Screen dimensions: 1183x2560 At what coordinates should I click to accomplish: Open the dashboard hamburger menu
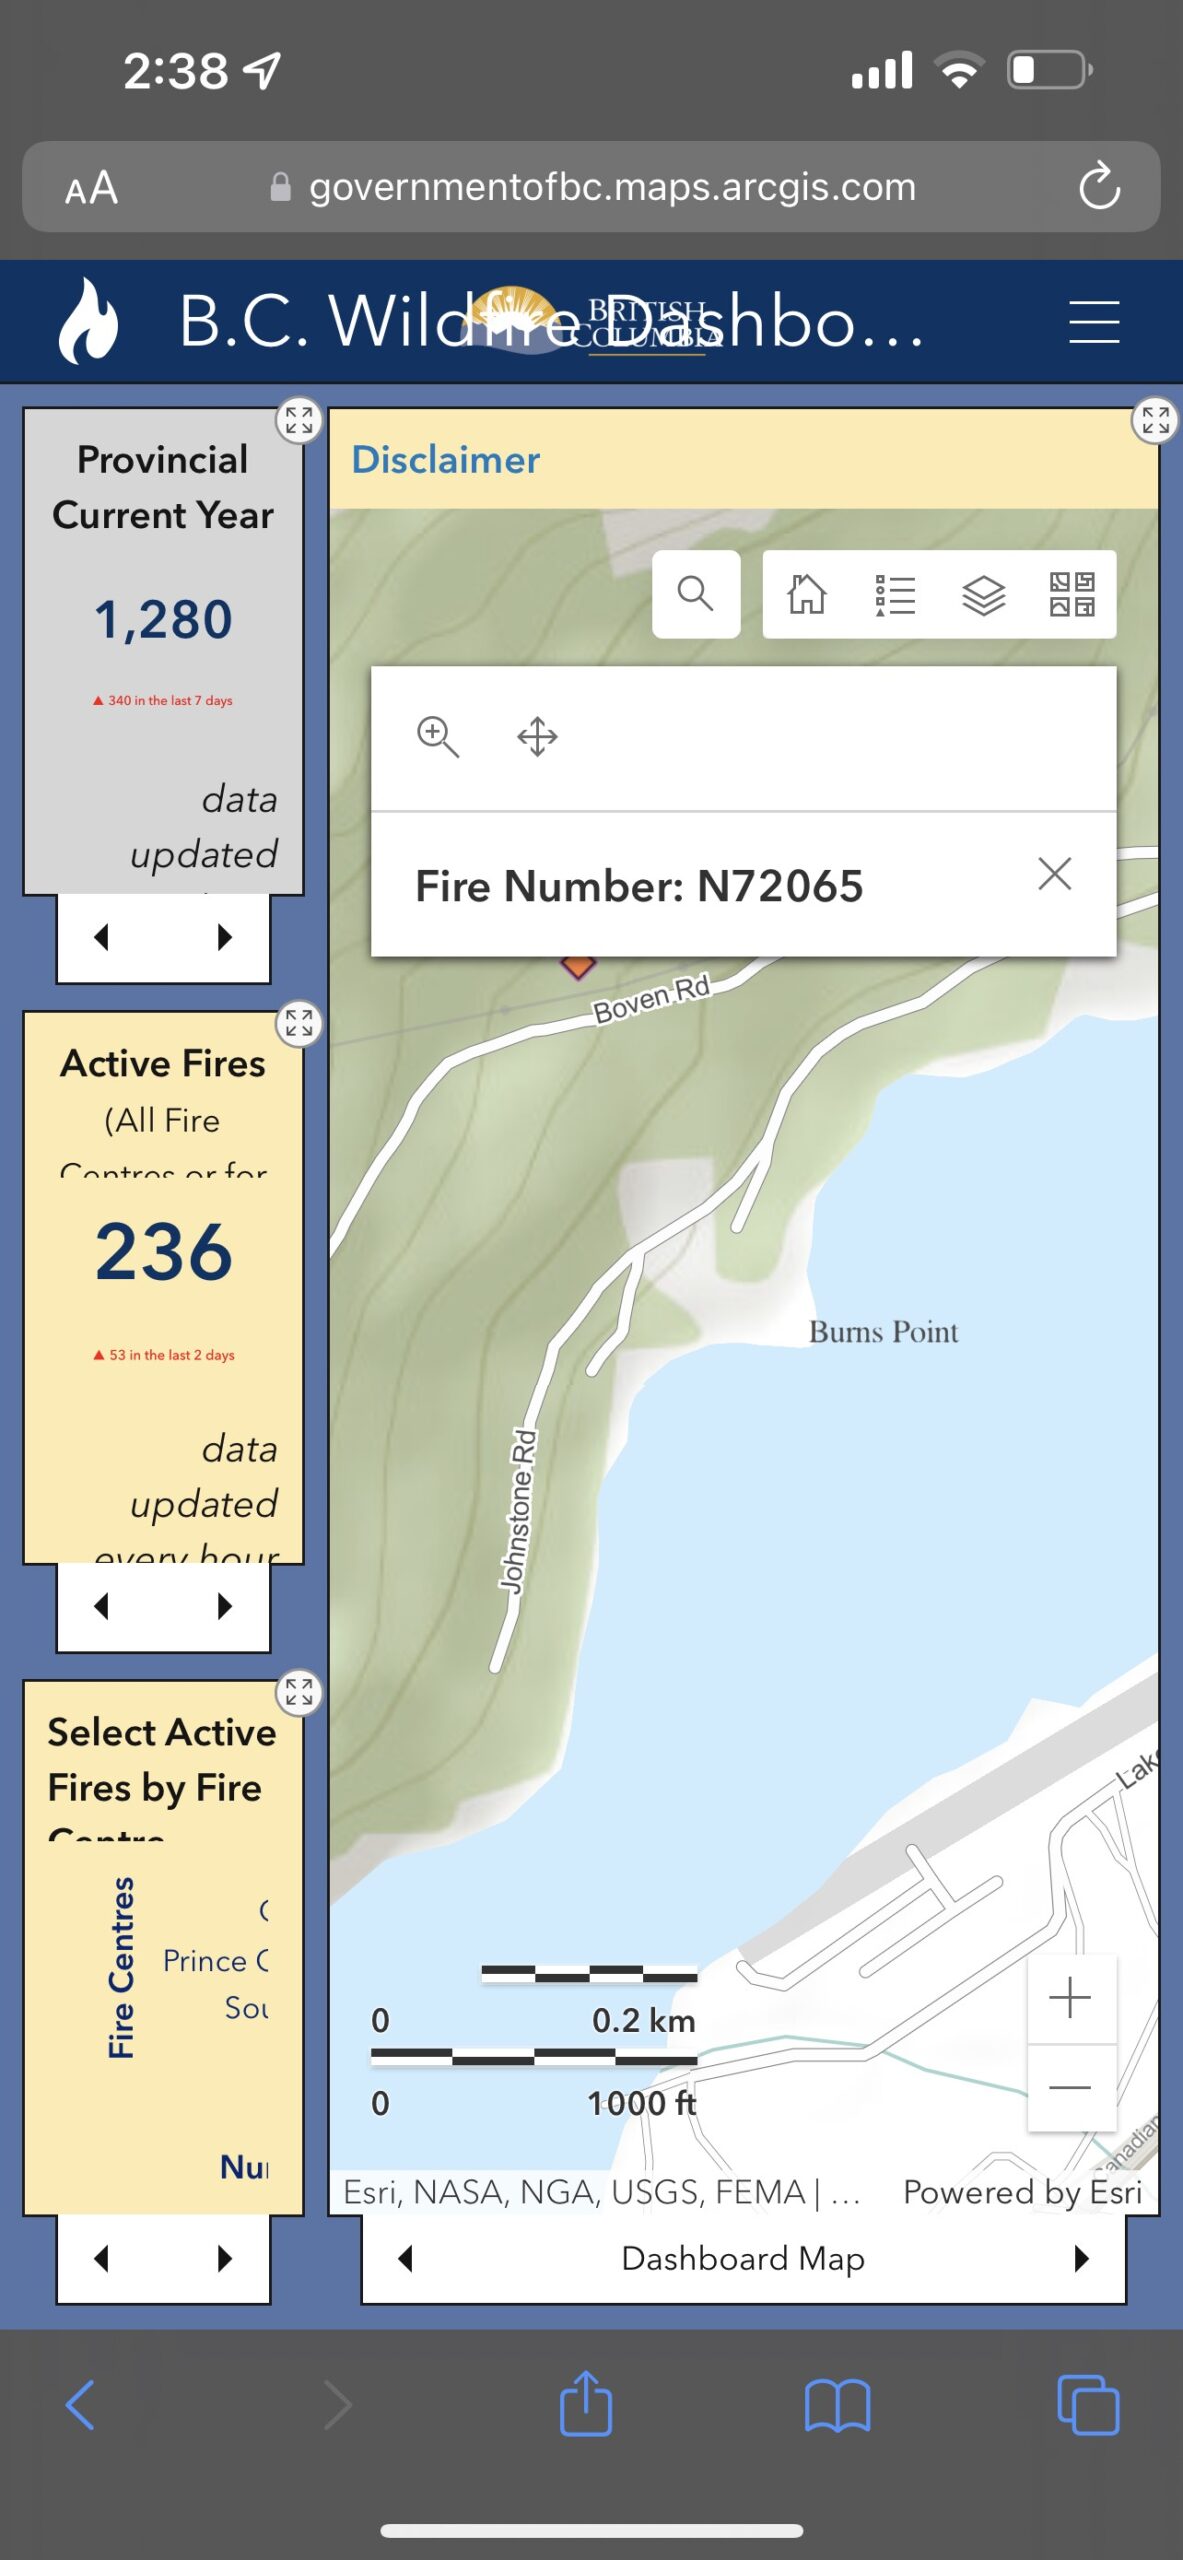coord(1093,322)
